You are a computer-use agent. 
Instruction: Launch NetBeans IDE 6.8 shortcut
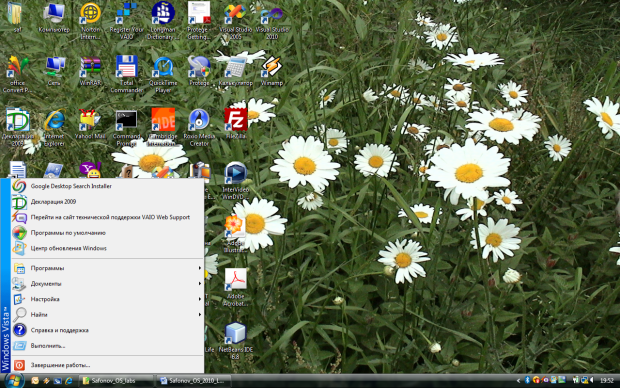[236, 341]
